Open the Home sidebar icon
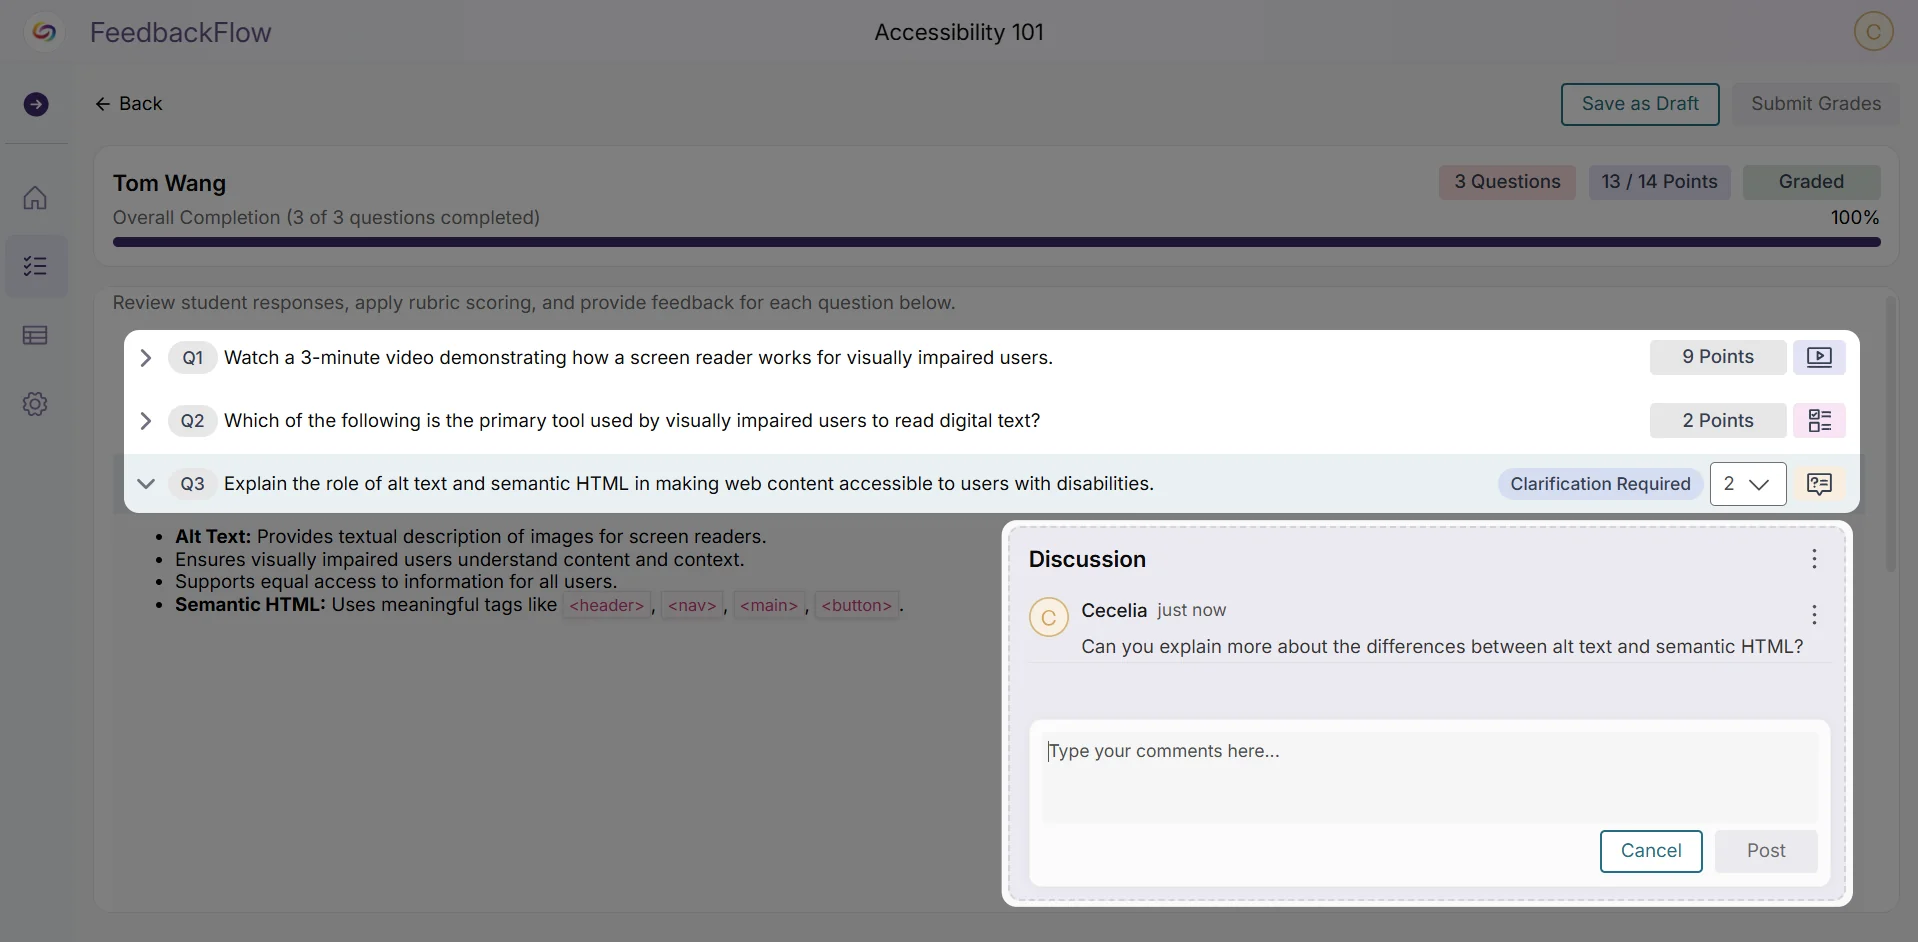1918x942 pixels. click(36, 197)
